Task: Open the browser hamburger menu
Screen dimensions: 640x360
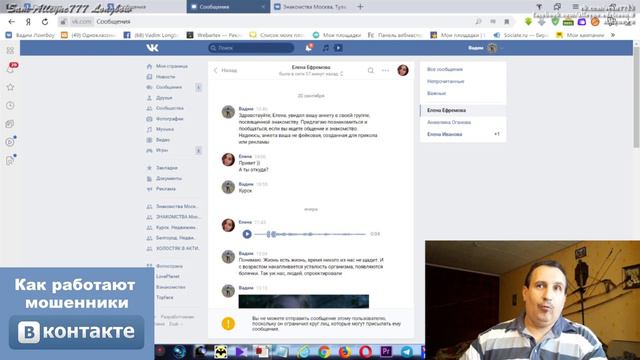Action: [x=575, y=7]
